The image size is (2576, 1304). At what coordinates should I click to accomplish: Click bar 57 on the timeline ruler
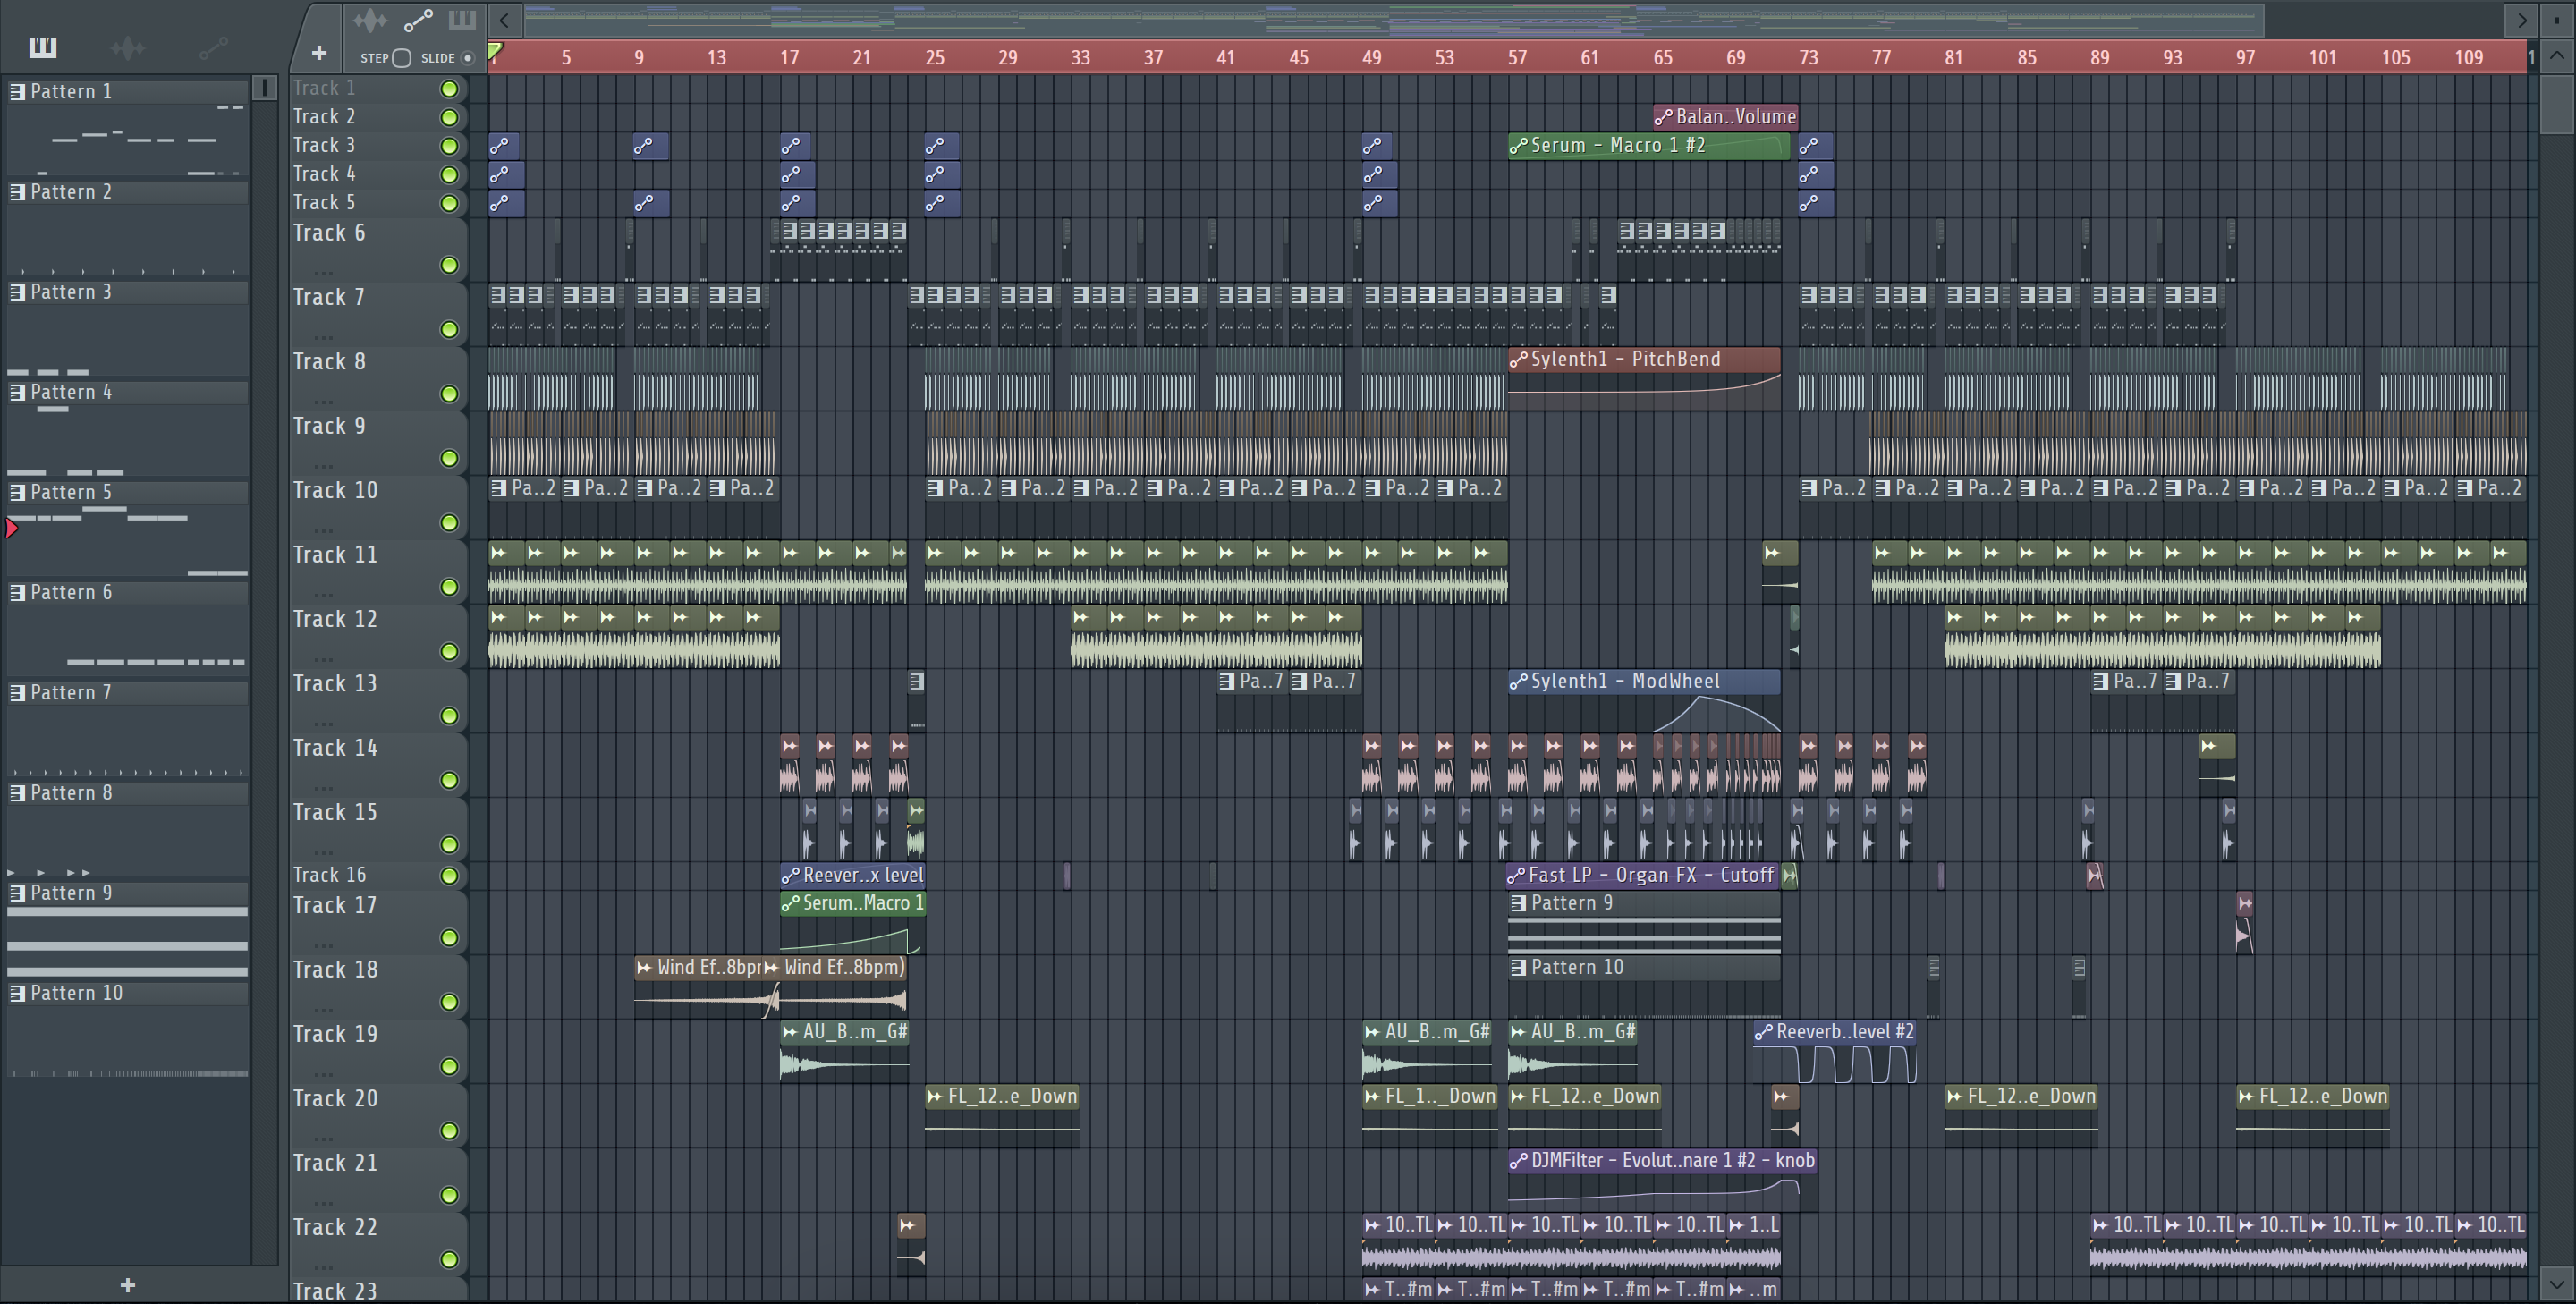click(x=1517, y=58)
